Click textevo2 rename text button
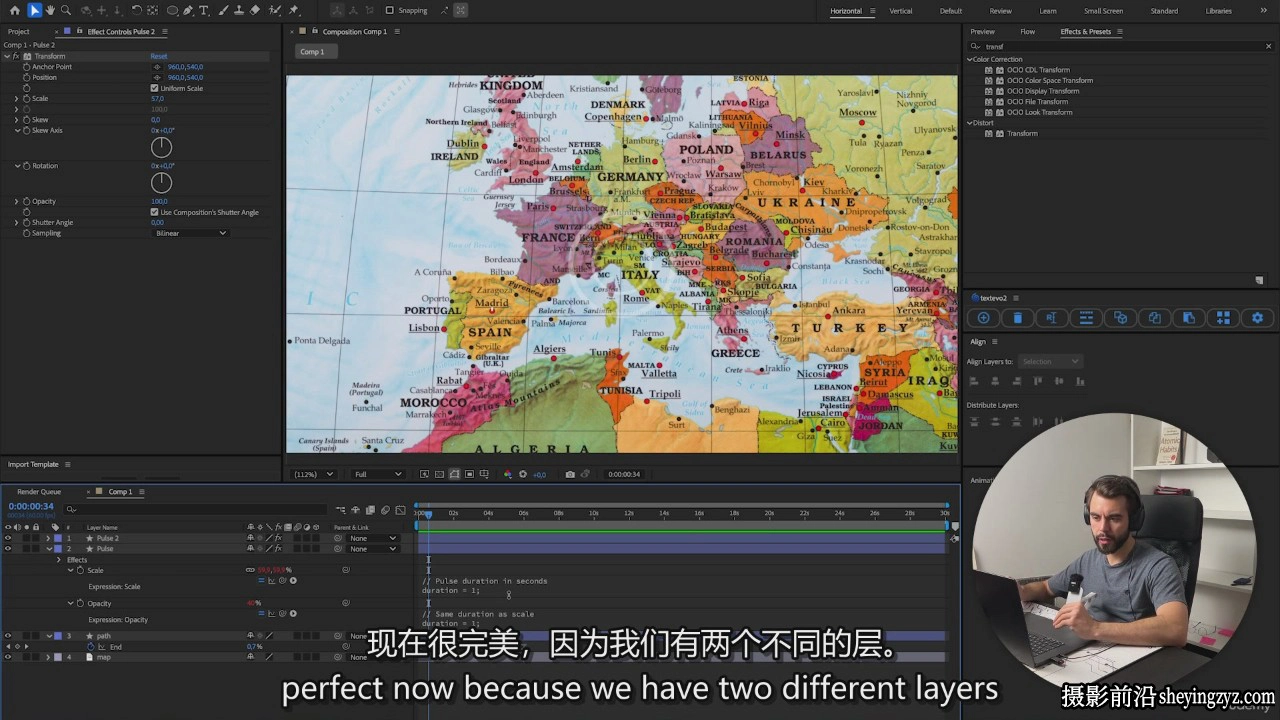The image size is (1280, 720). (x=1051, y=318)
